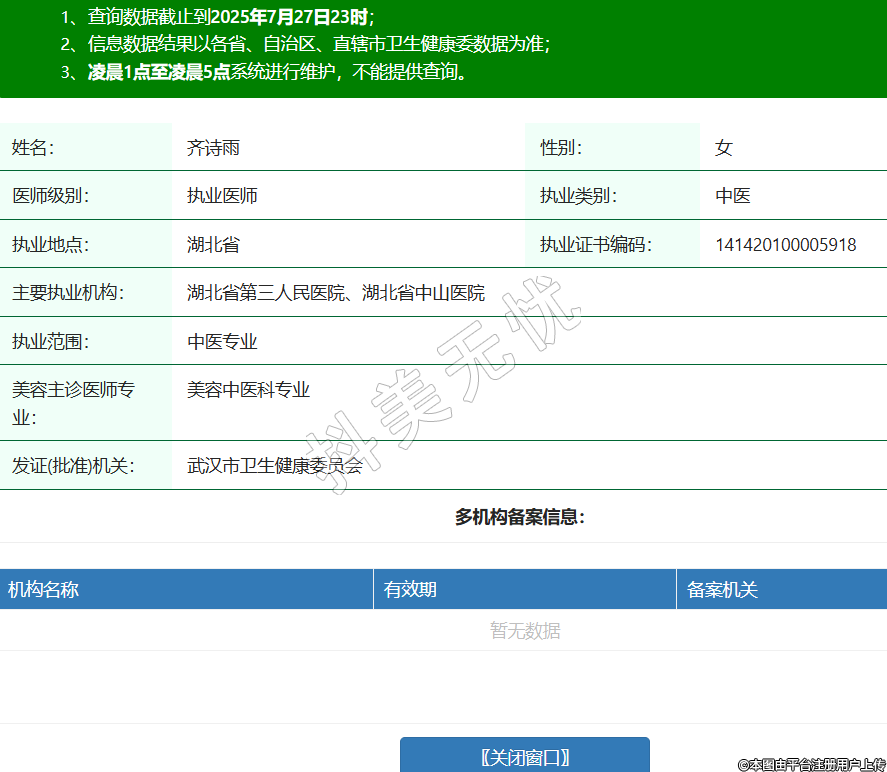Click the 美容中医科专业 specialty value
887x772 pixels.
pyautogui.click(x=248, y=390)
